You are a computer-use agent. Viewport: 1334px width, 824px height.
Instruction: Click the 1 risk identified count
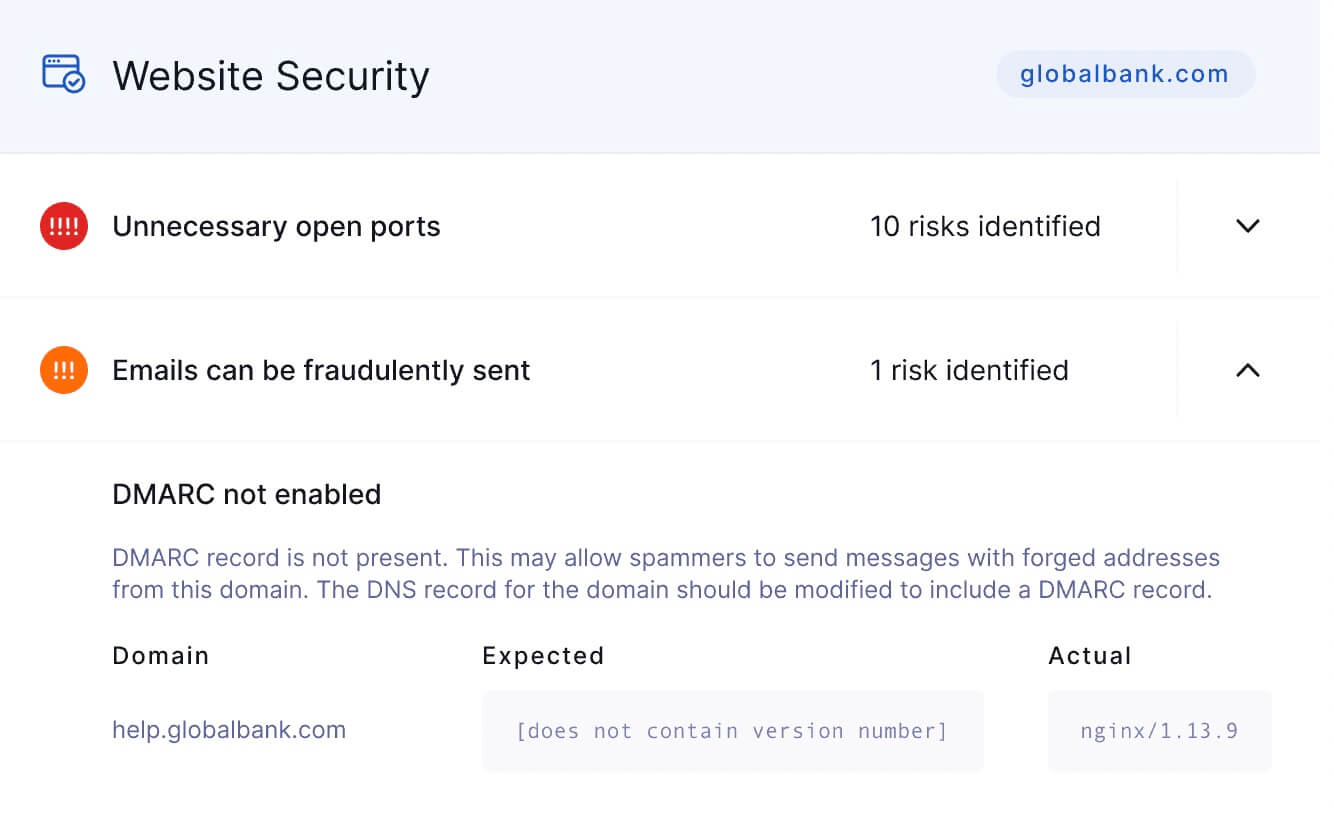pos(969,370)
